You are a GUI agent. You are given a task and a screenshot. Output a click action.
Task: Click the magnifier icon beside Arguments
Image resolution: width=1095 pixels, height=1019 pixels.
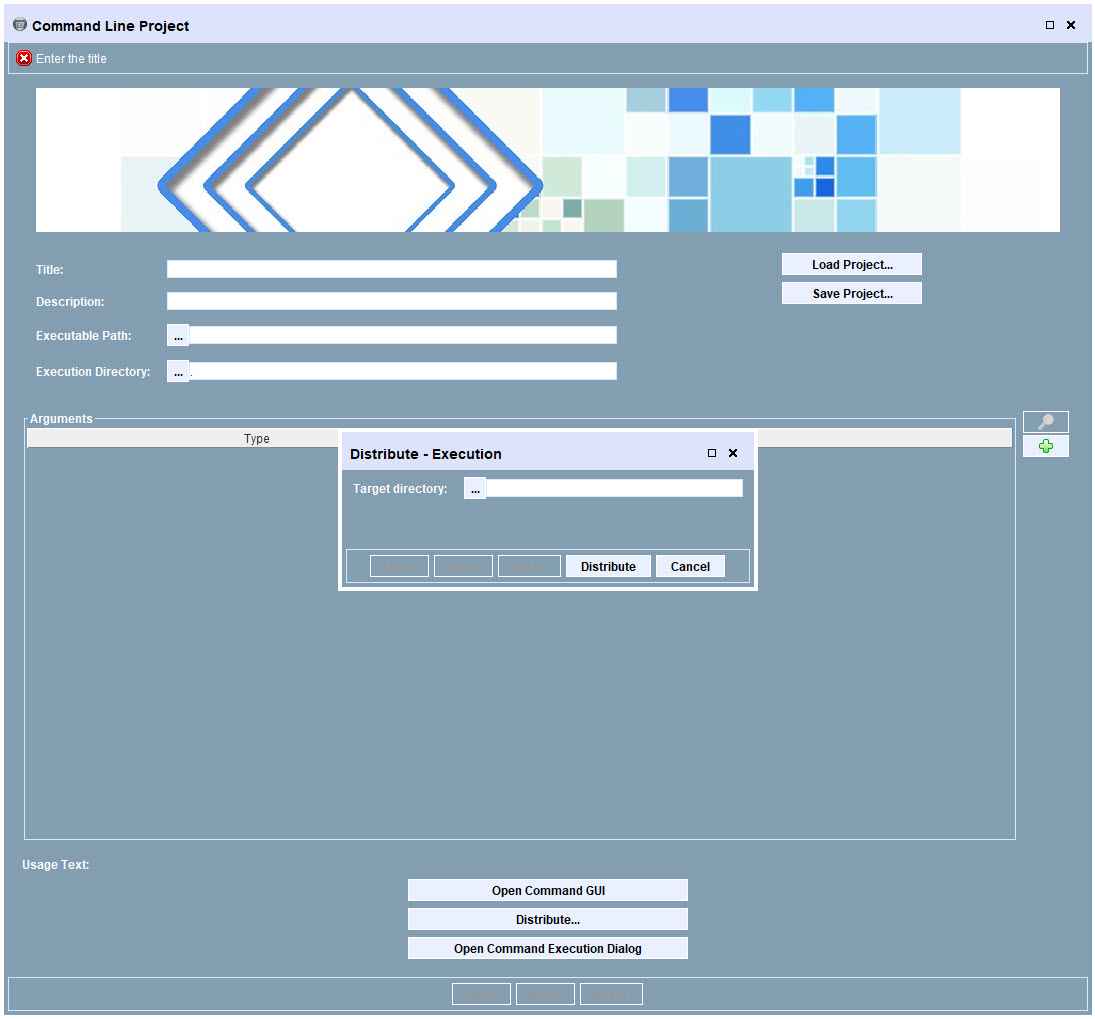1045,422
